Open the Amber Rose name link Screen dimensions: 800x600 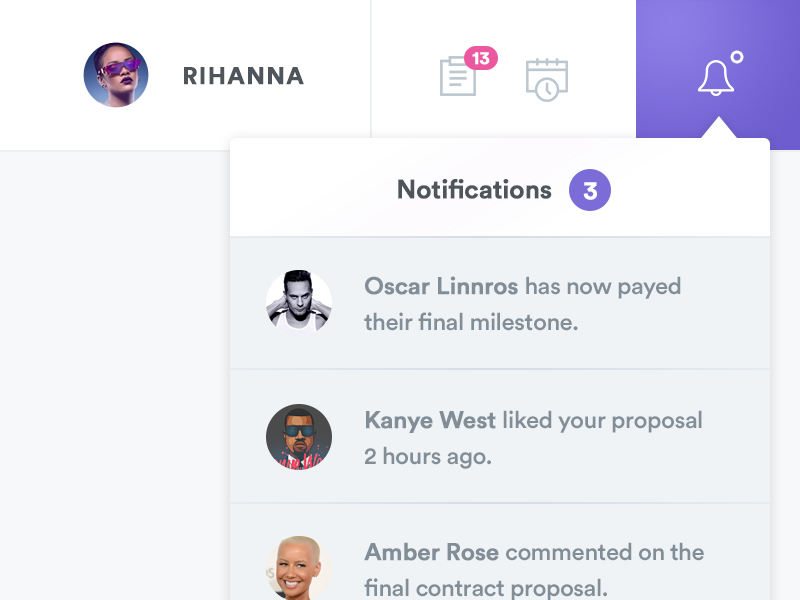pyautogui.click(x=432, y=552)
